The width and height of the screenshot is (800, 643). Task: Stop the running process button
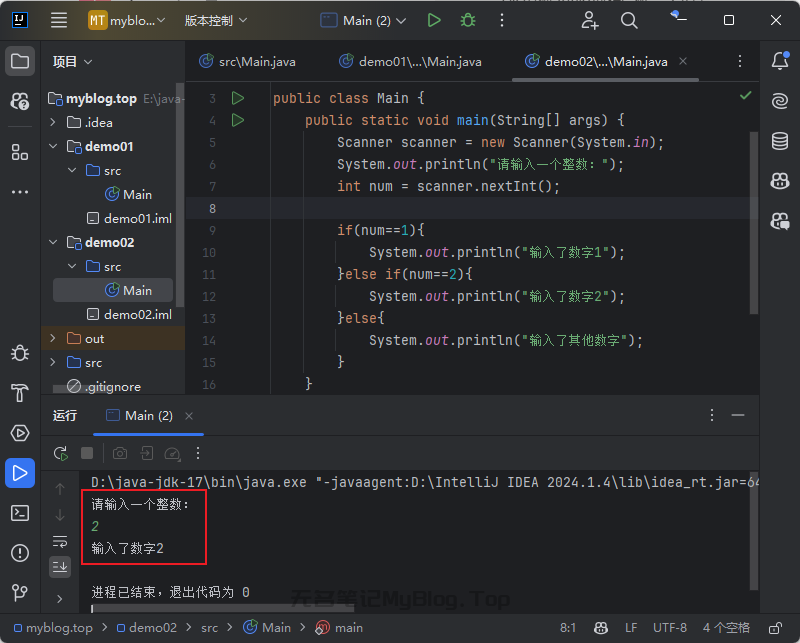[87, 453]
